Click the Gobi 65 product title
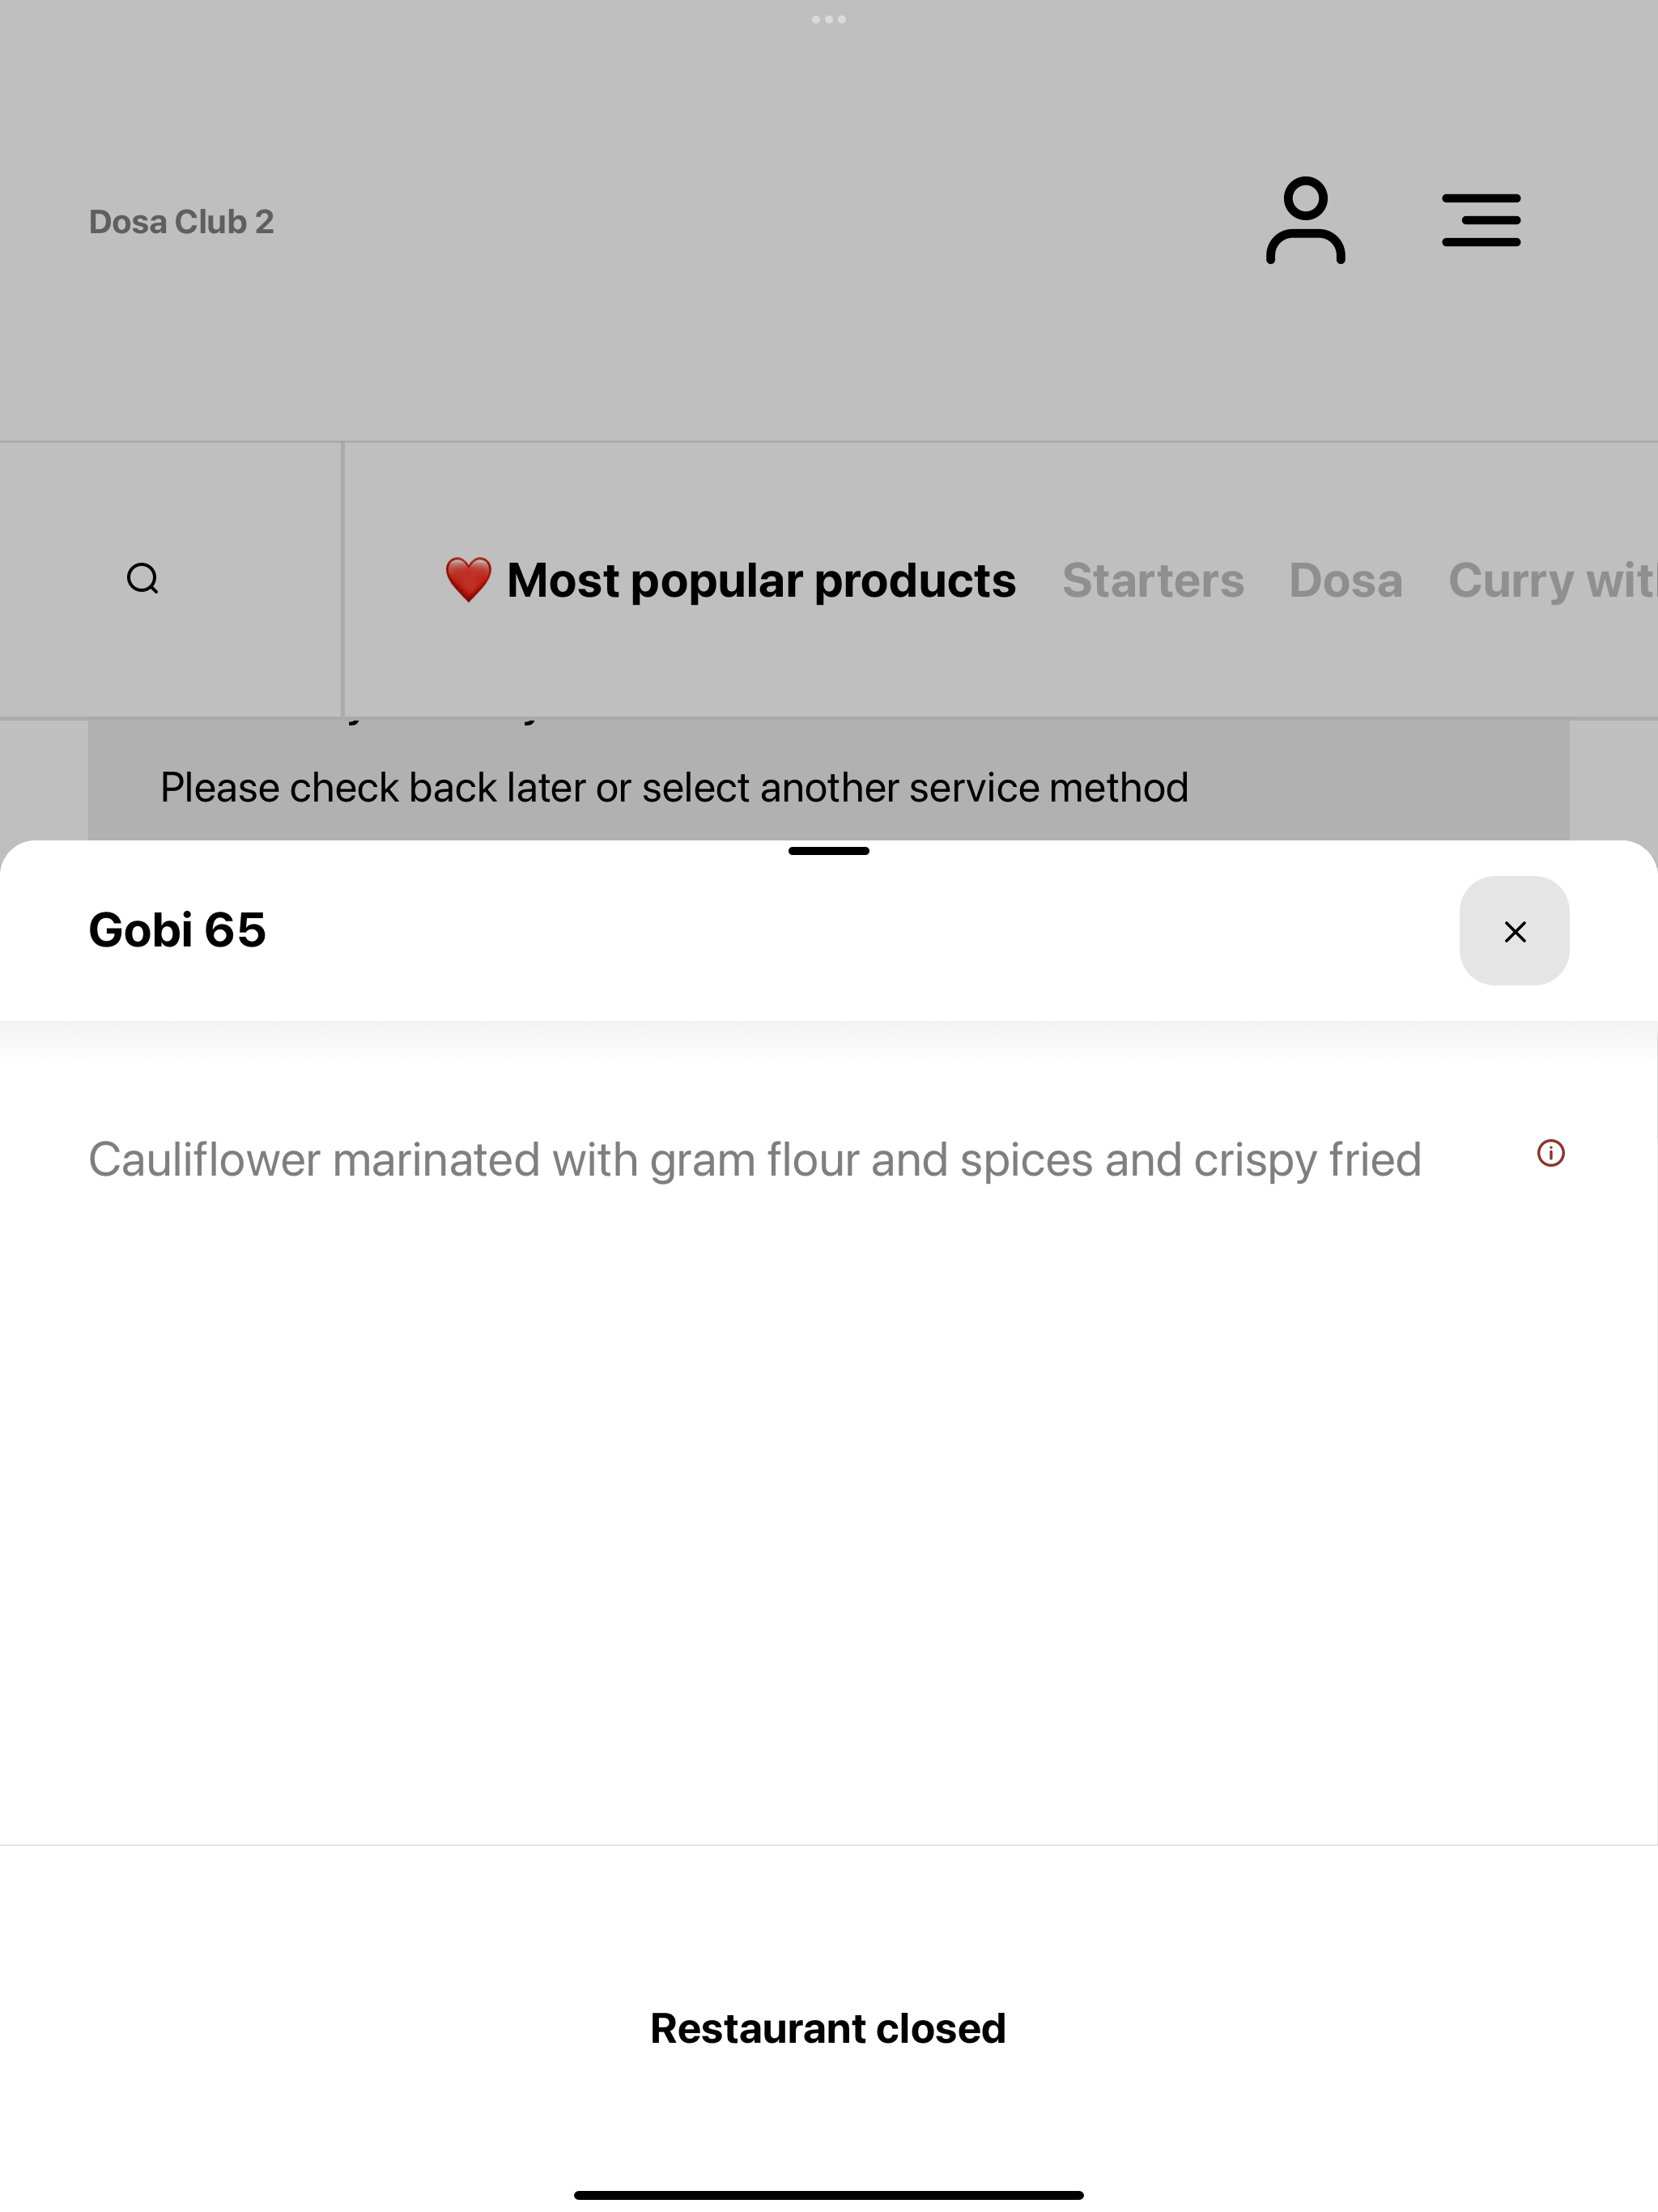 click(177, 930)
